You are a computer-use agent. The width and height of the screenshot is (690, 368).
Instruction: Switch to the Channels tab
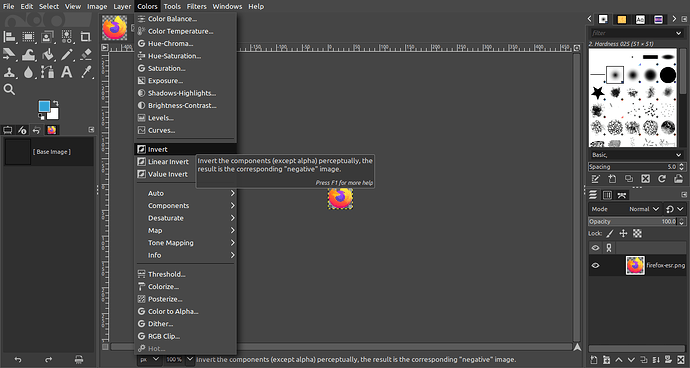[607, 195]
